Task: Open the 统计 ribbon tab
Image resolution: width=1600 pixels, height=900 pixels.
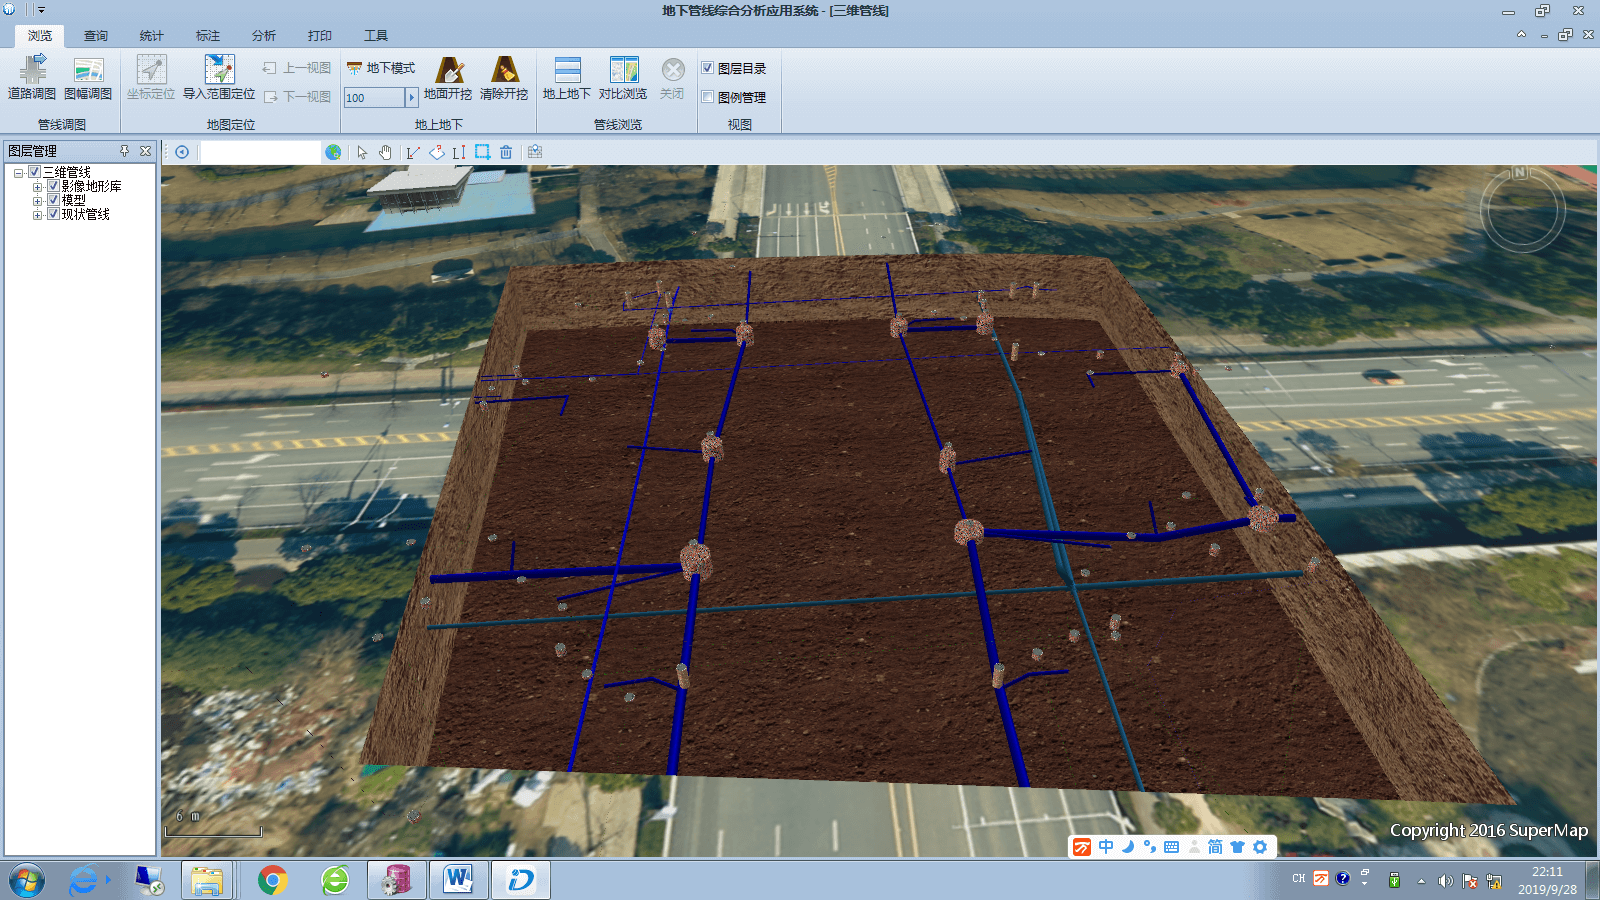Action: point(152,36)
